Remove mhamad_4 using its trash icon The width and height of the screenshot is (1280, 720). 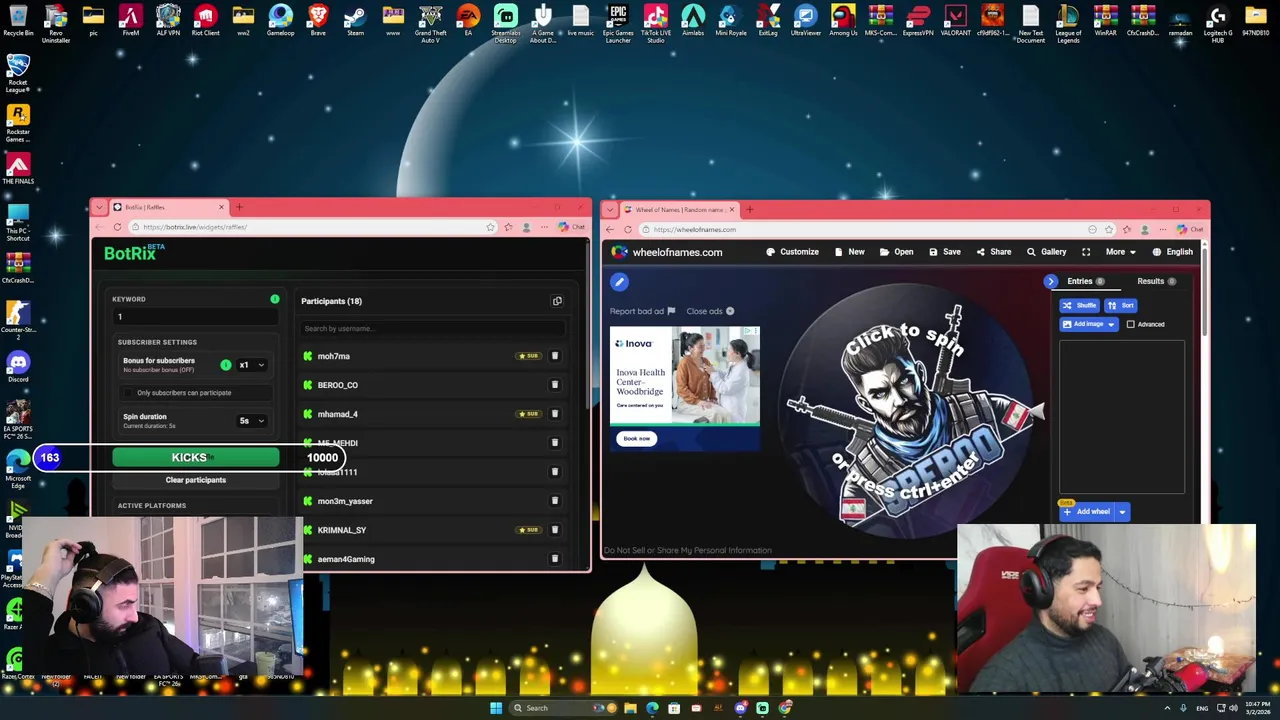pos(555,414)
